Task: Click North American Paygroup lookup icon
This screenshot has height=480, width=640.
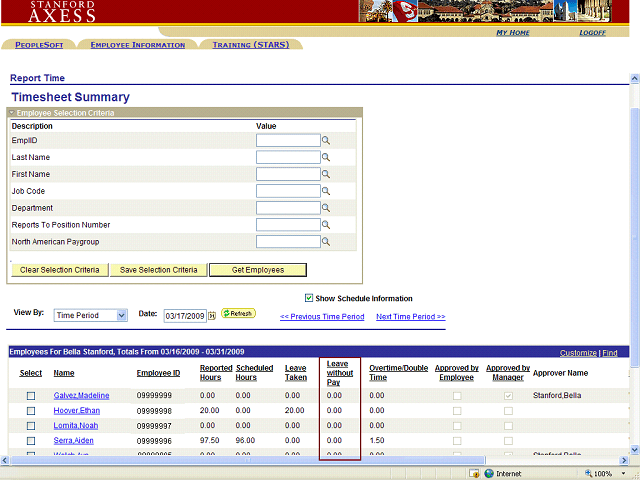Action: 326,242
